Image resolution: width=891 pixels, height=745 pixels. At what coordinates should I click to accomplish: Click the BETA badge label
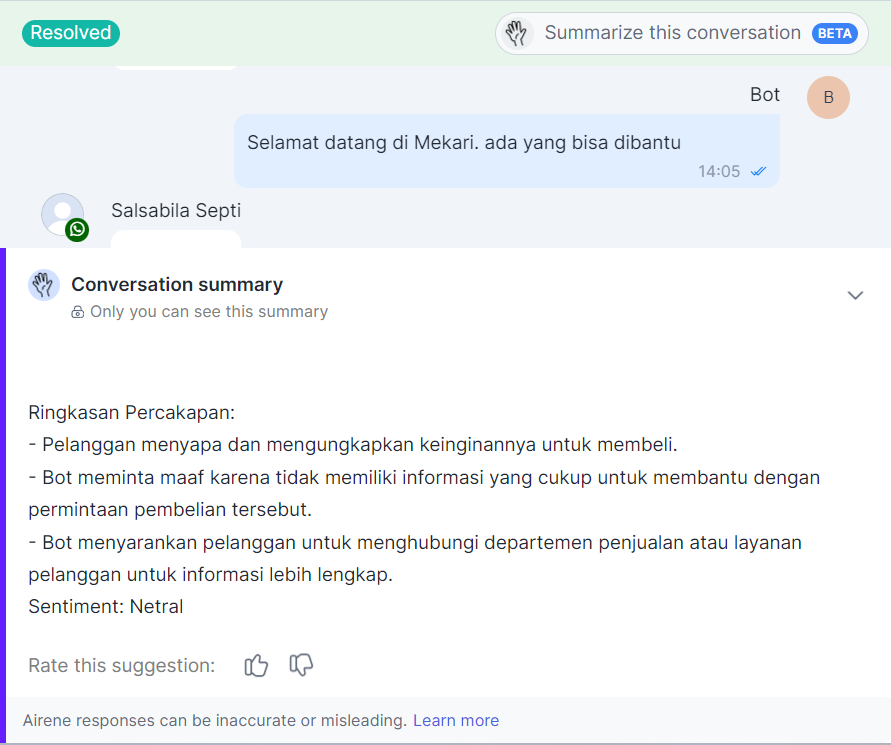point(834,34)
